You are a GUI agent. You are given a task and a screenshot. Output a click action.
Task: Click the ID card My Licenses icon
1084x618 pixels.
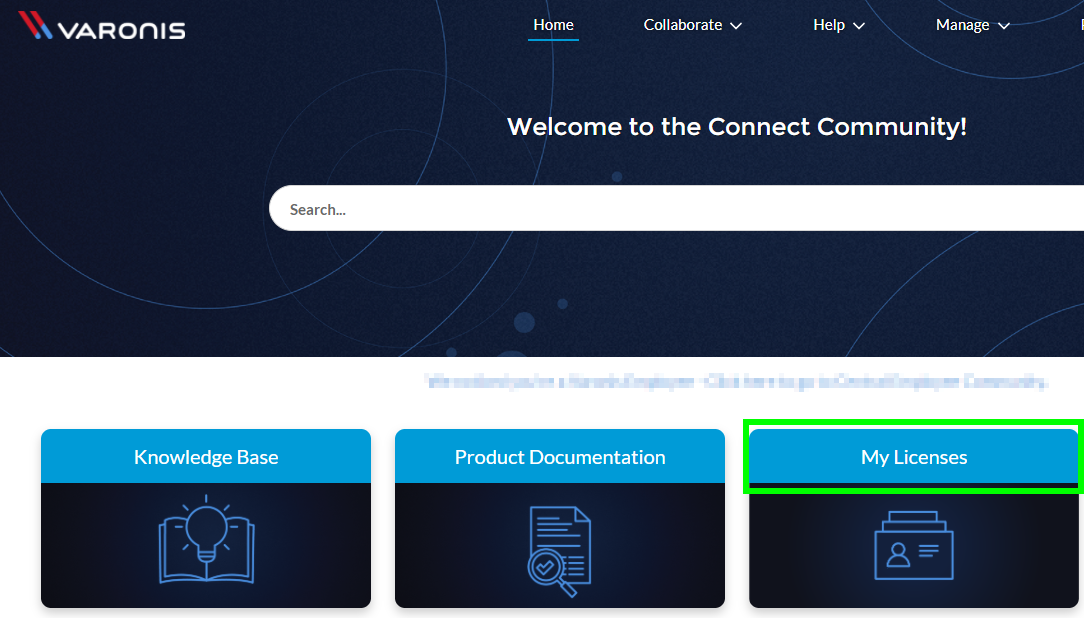click(914, 546)
